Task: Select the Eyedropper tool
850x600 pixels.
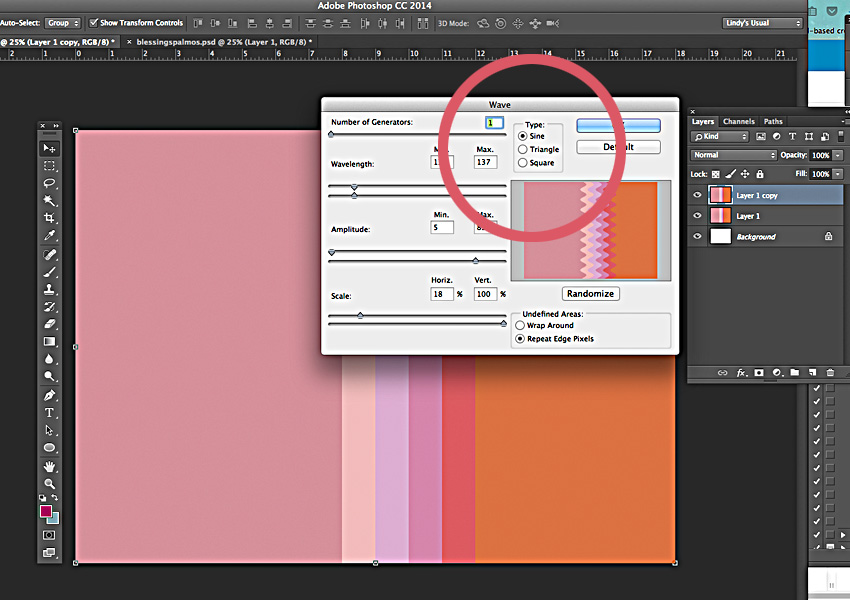Action: tap(49, 236)
